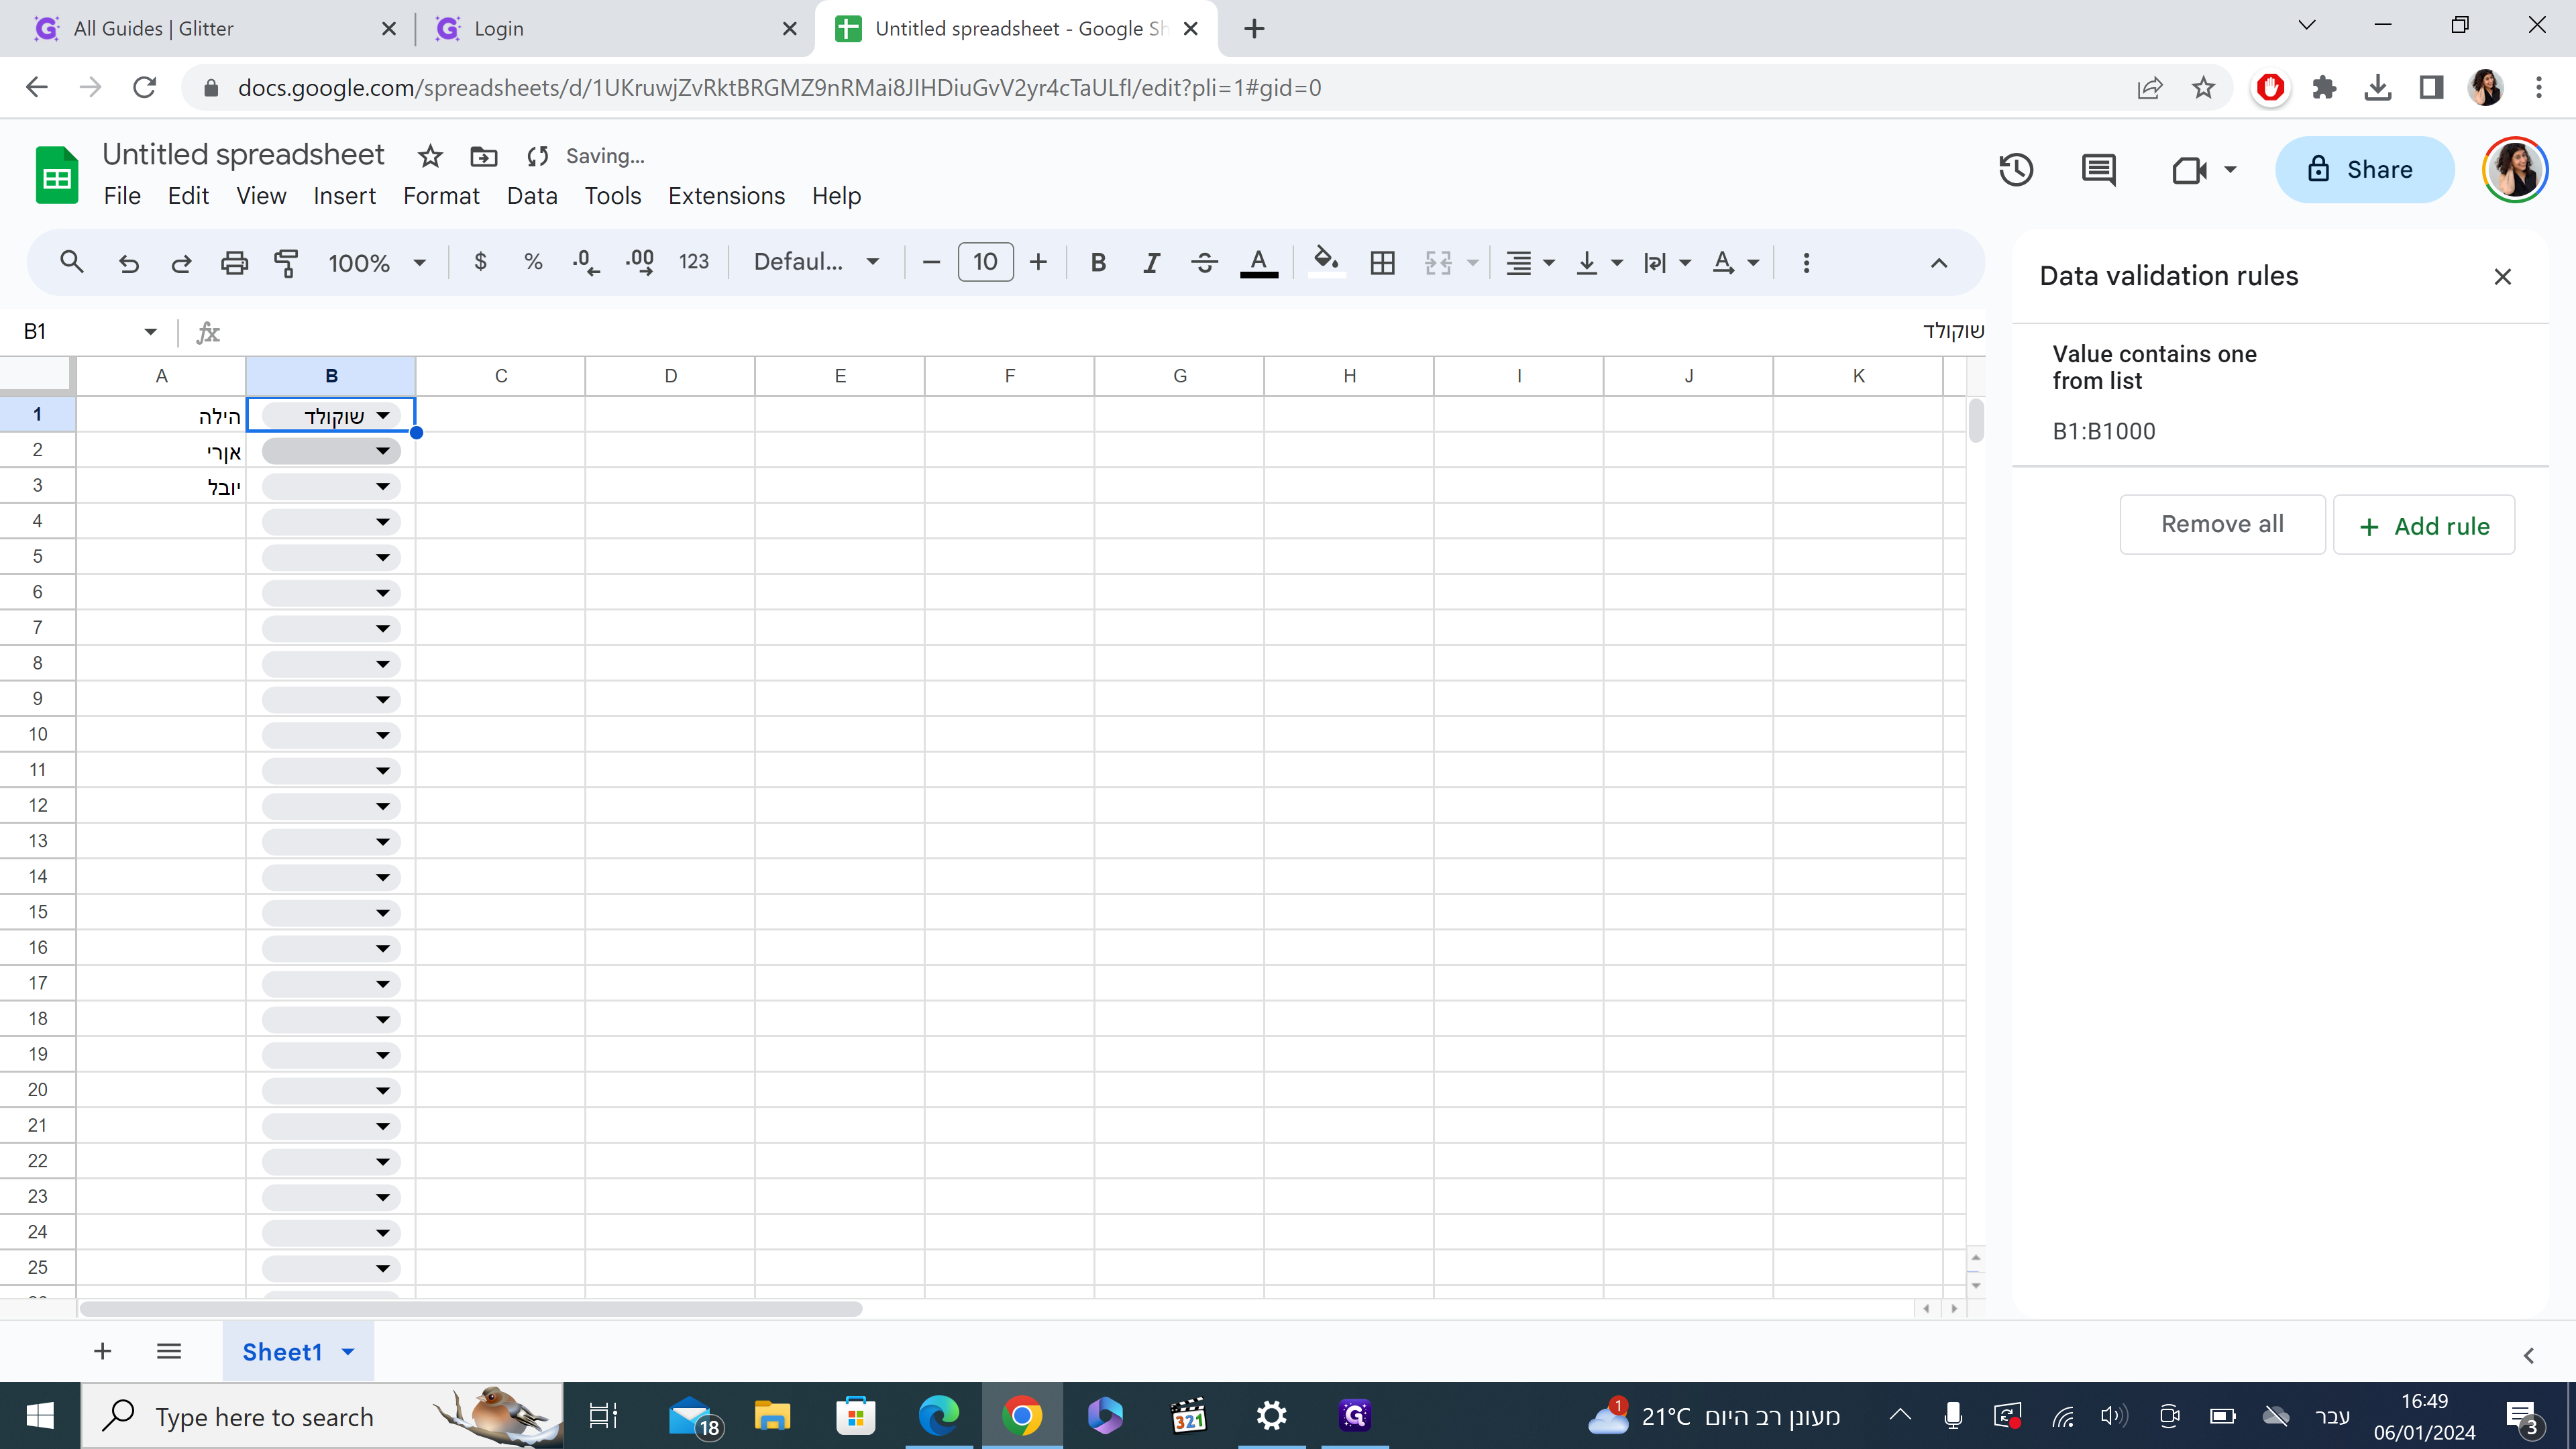Viewport: 2576px width, 1449px height.
Task: Open the Insert menu
Action: [344, 196]
